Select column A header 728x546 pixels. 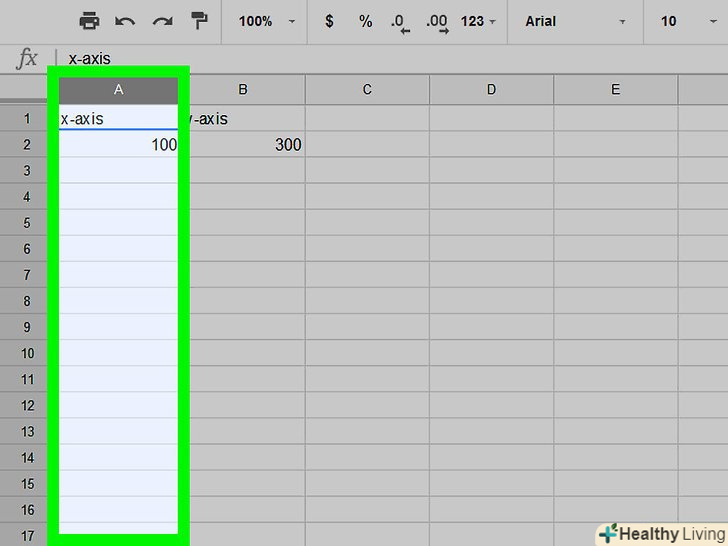(118, 90)
